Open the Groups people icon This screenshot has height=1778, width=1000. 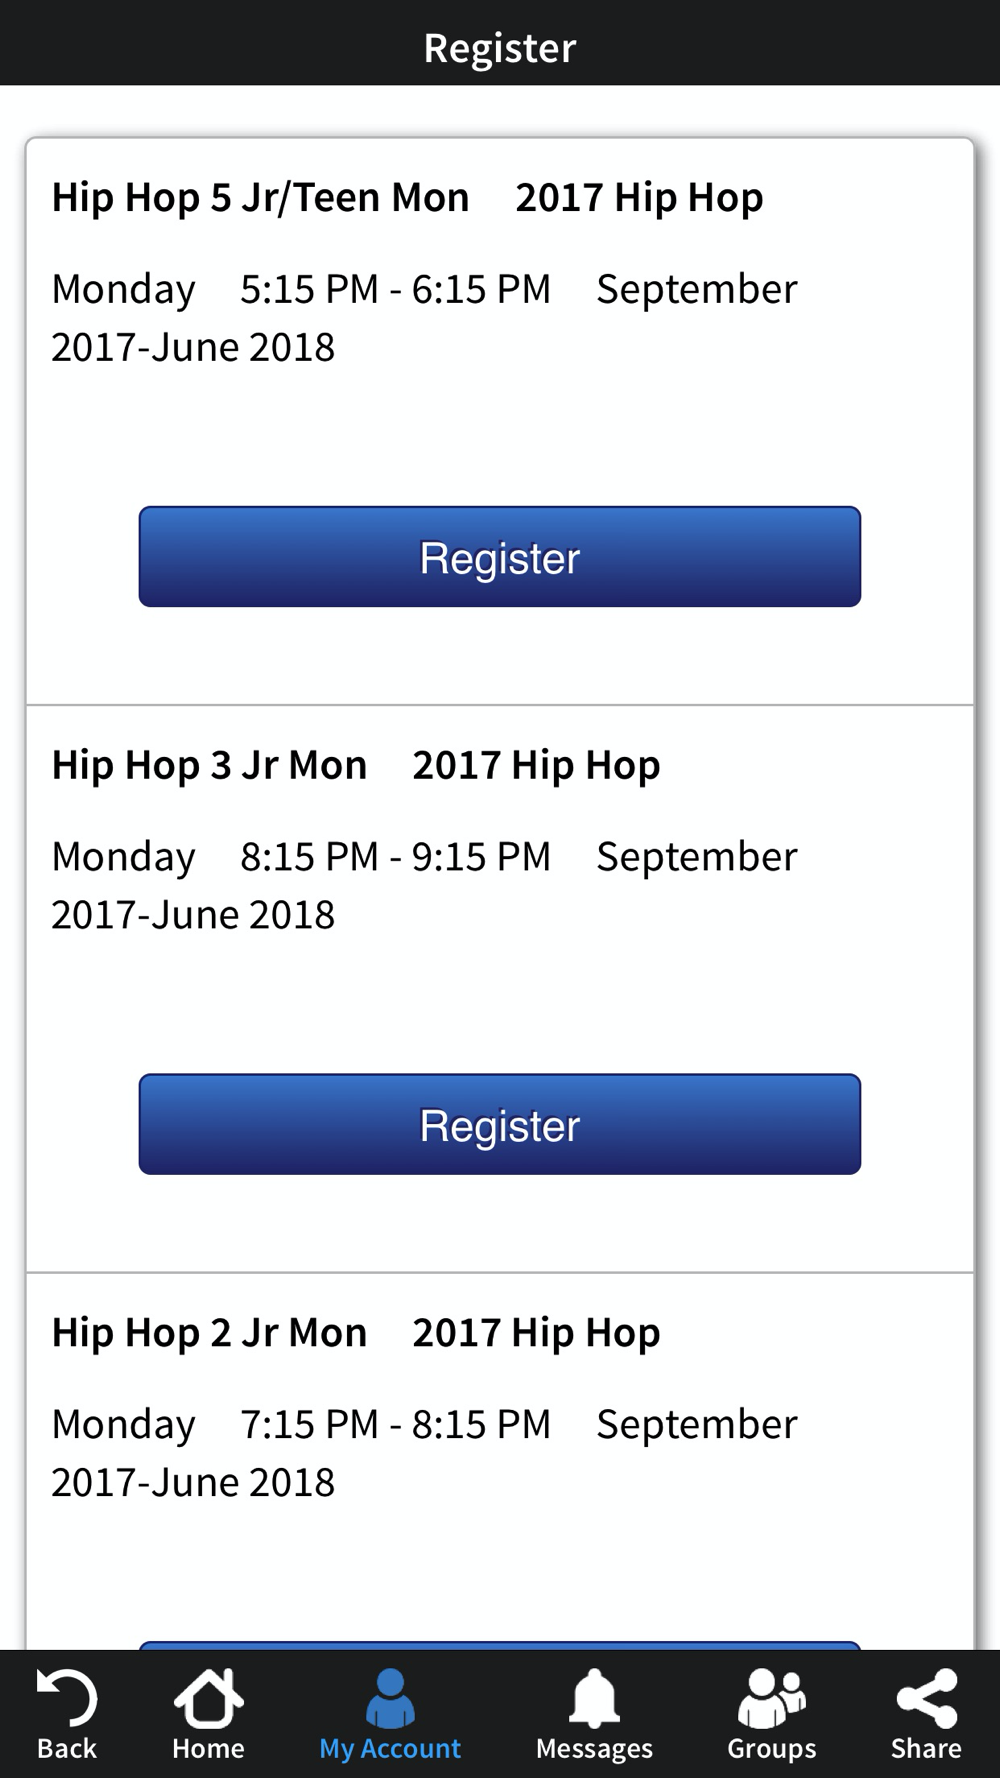click(771, 1698)
